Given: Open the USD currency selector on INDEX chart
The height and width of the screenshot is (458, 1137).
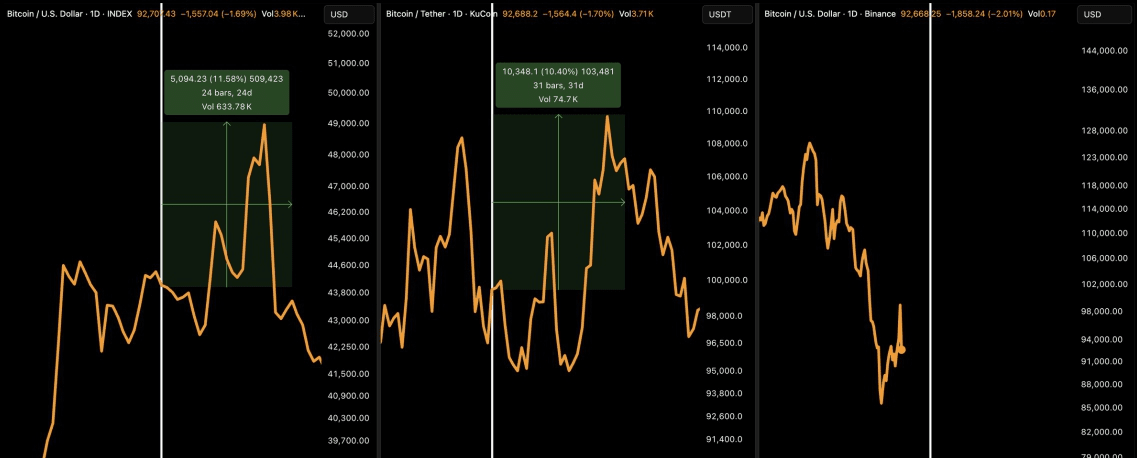Looking at the screenshot, I should point(350,14).
